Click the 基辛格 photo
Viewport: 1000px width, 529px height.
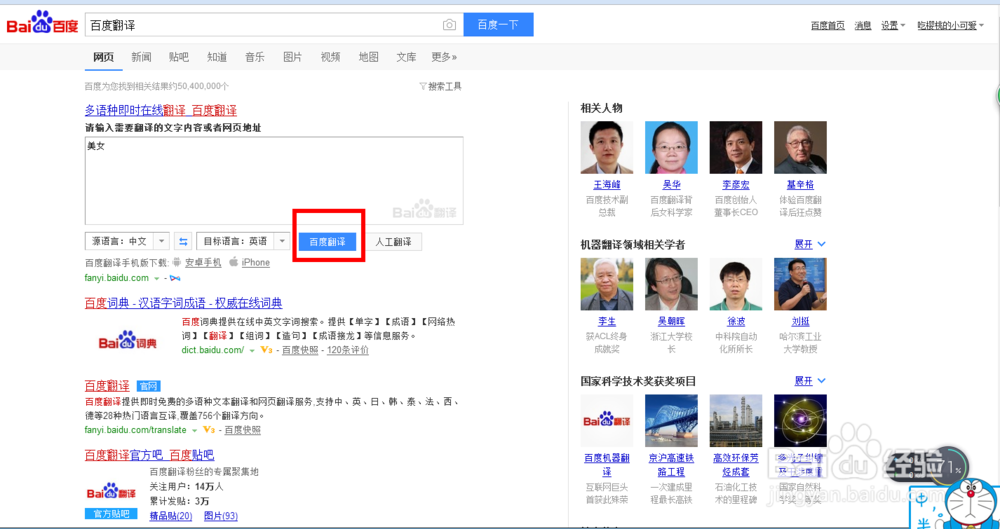800,147
